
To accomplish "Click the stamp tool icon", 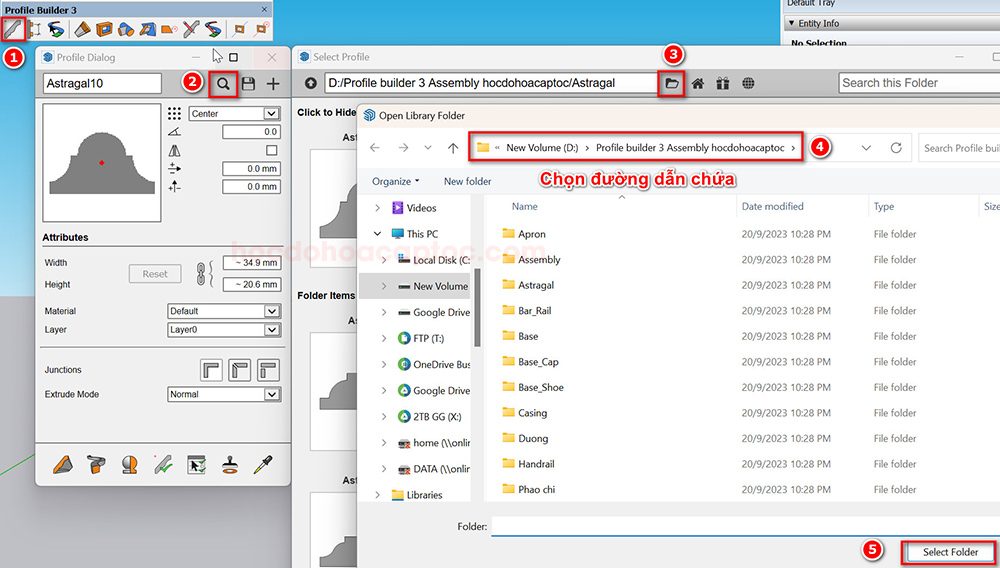I will click(230, 465).
